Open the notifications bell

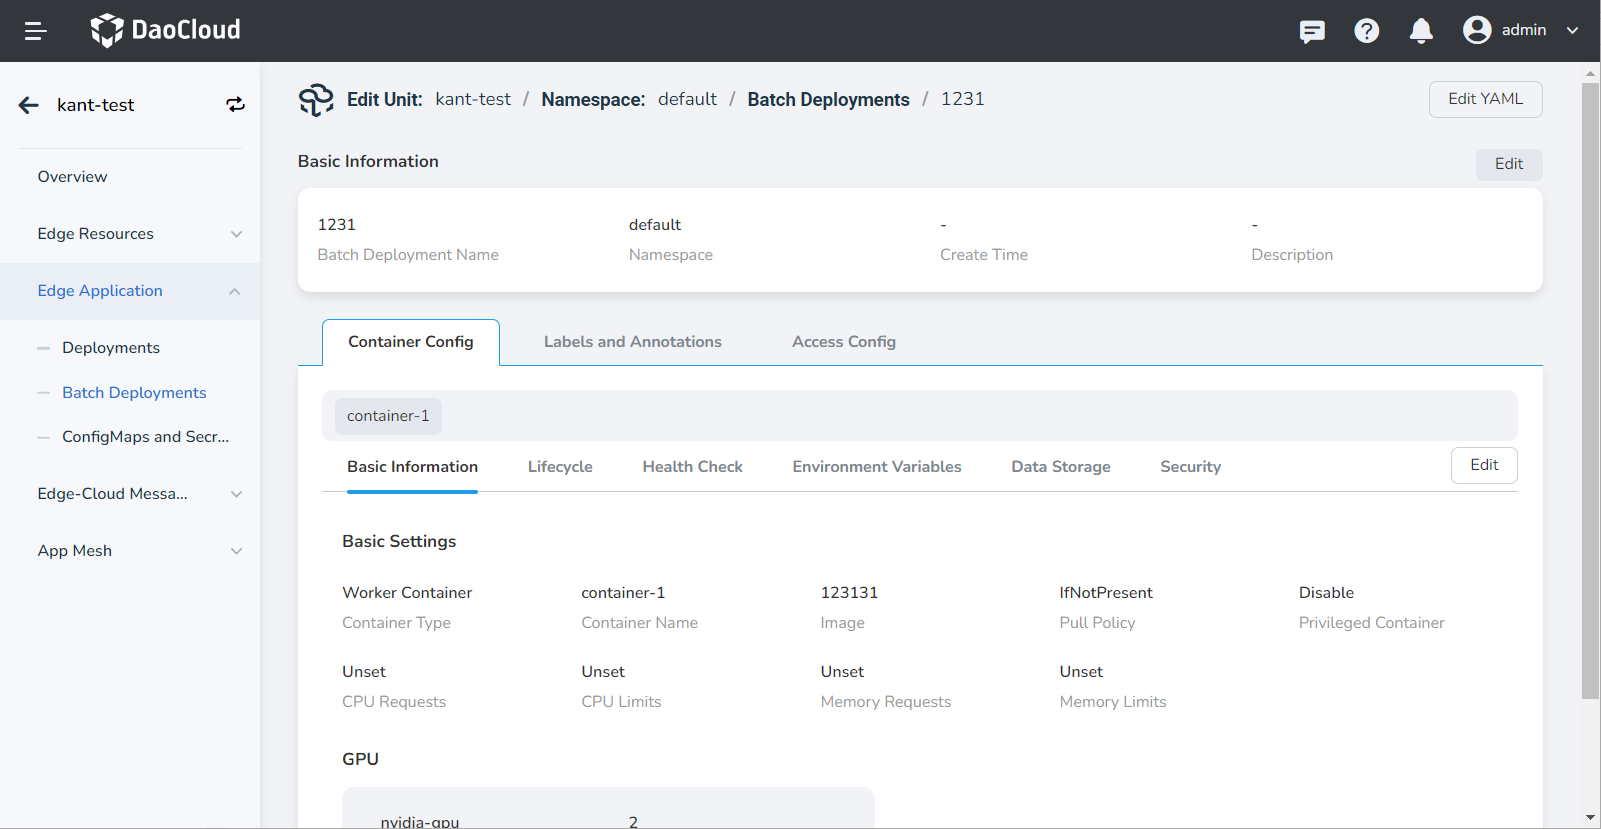point(1420,31)
